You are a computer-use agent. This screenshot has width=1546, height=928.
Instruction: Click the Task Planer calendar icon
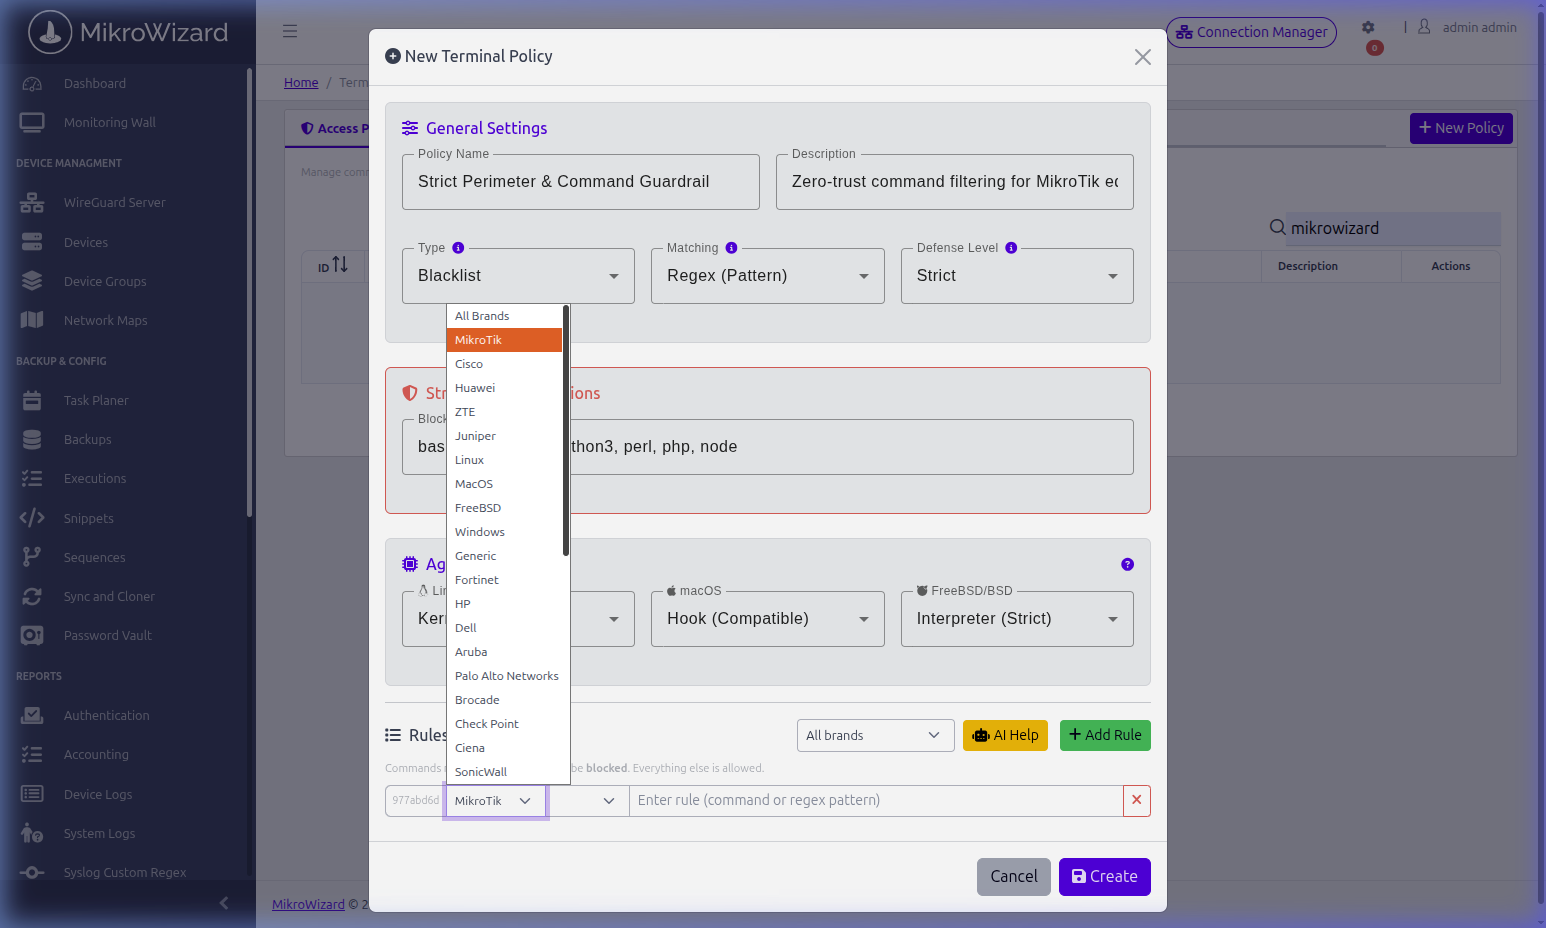pyautogui.click(x=32, y=400)
